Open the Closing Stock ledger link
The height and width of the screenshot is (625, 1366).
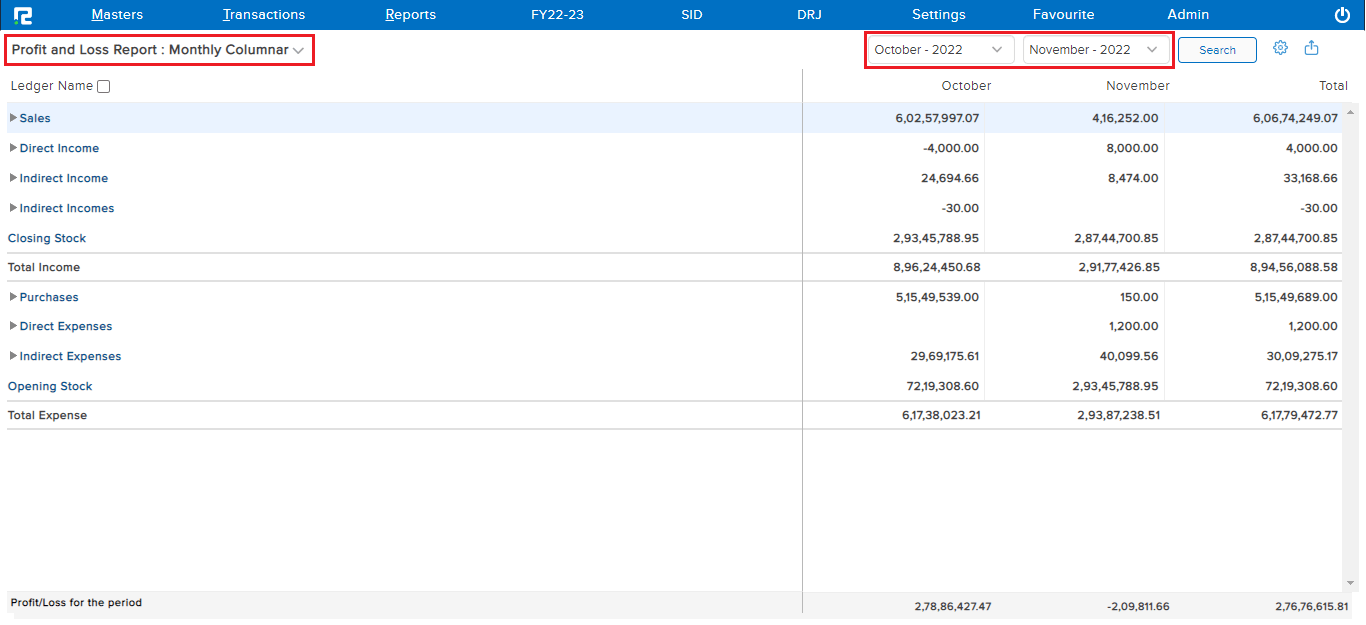tap(47, 238)
